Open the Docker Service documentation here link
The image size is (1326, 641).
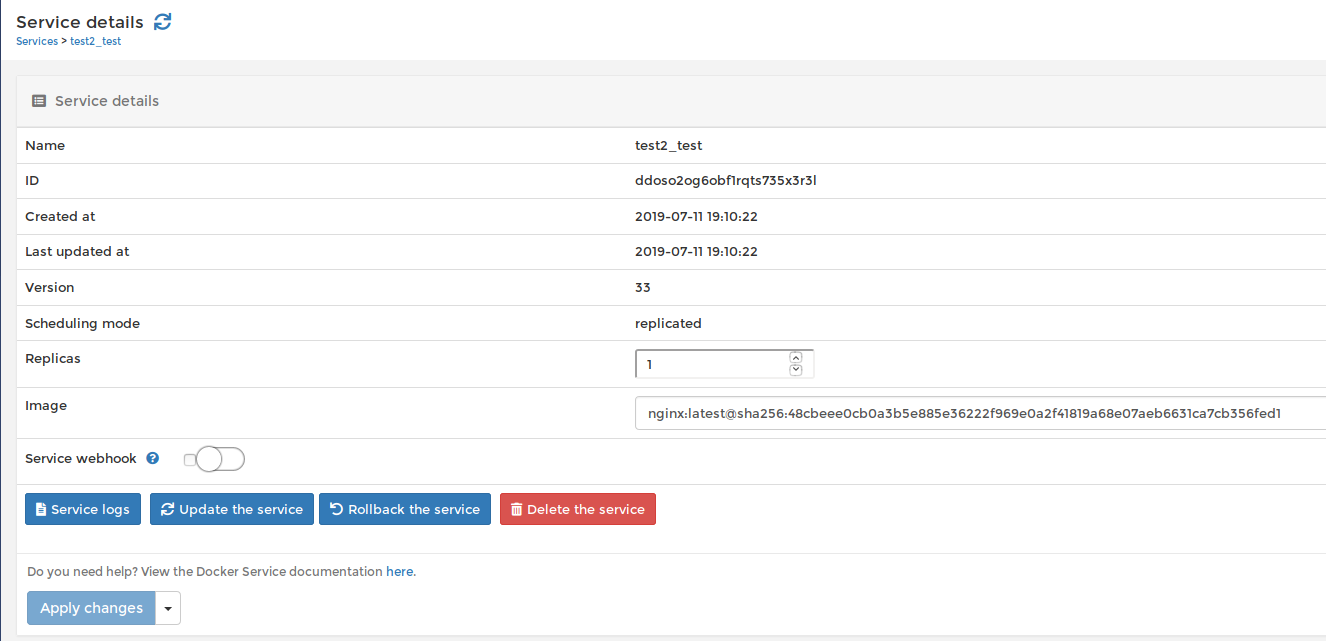click(x=399, y=572)
